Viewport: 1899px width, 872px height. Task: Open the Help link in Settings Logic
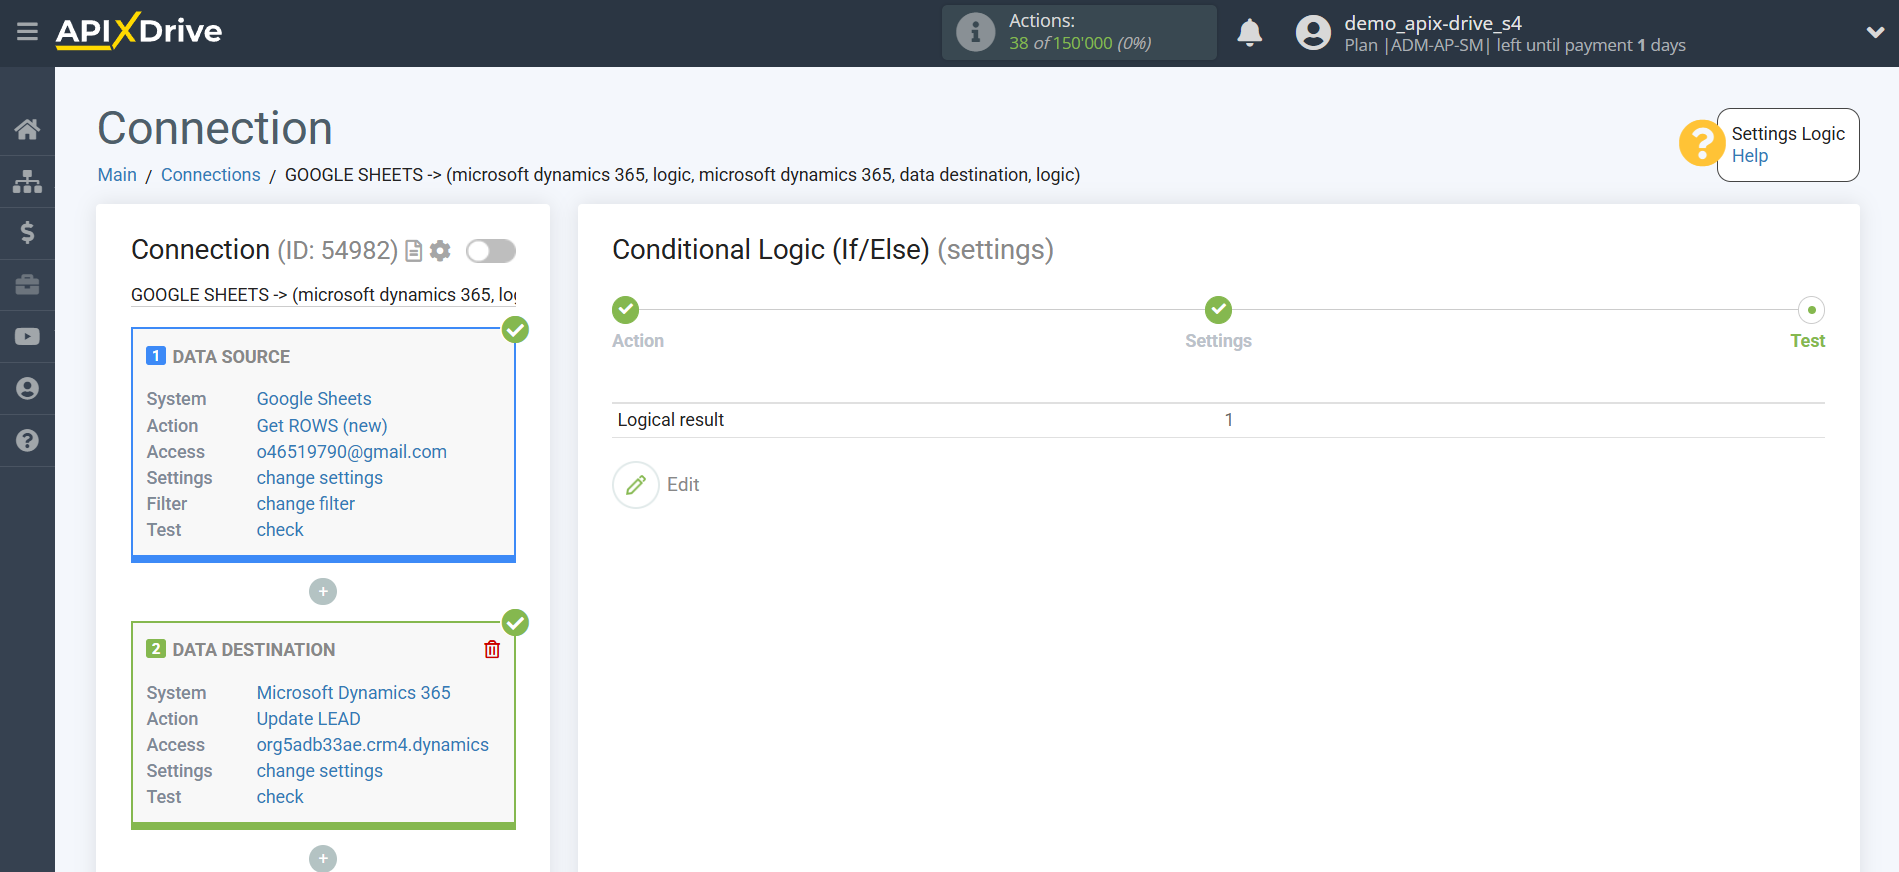(x=1750, y=156)
